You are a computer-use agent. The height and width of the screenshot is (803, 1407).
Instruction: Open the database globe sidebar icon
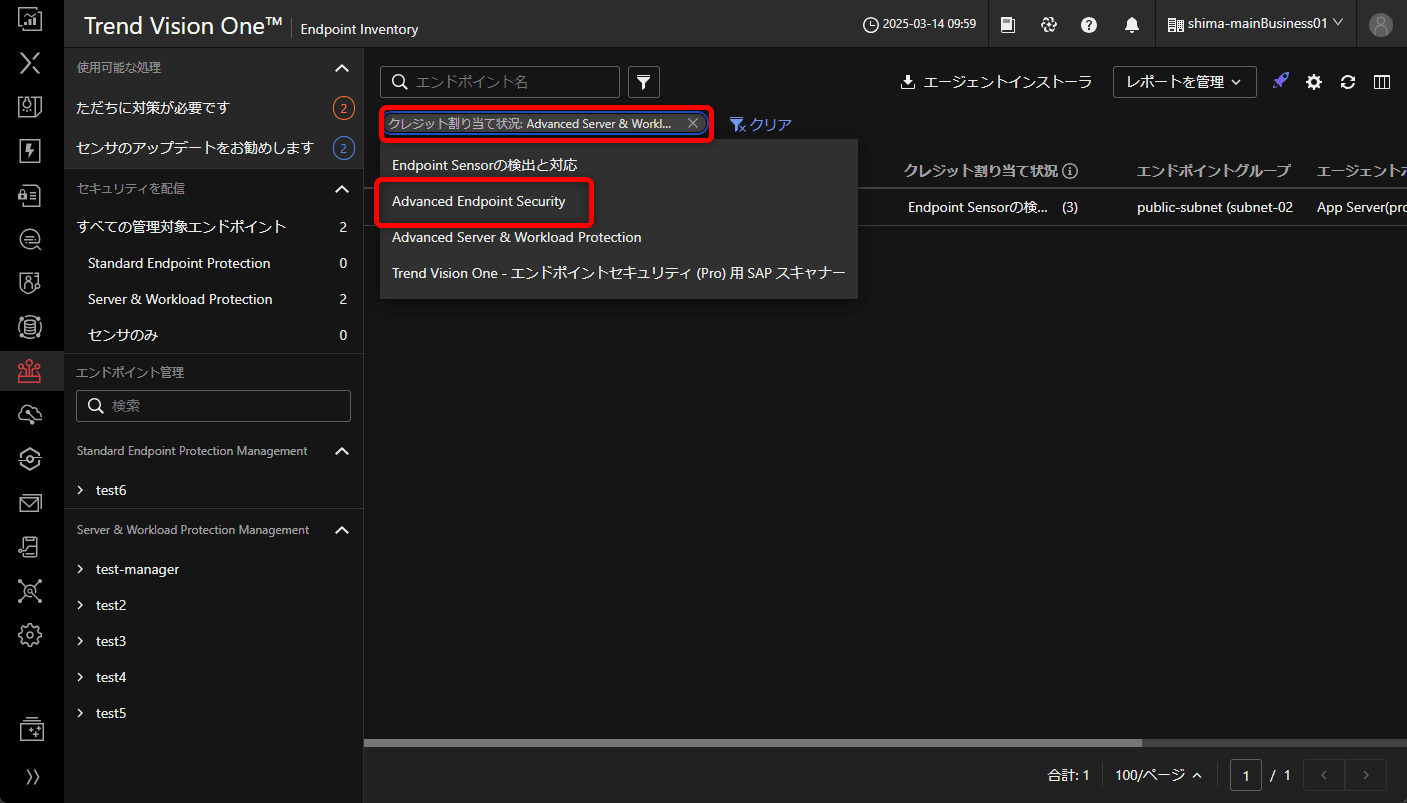coord(31,327)
